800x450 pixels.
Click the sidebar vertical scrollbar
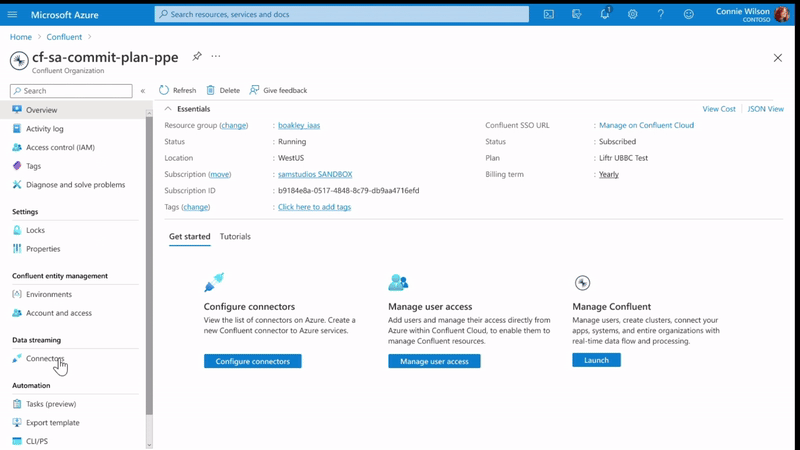(x=149, y=265)
